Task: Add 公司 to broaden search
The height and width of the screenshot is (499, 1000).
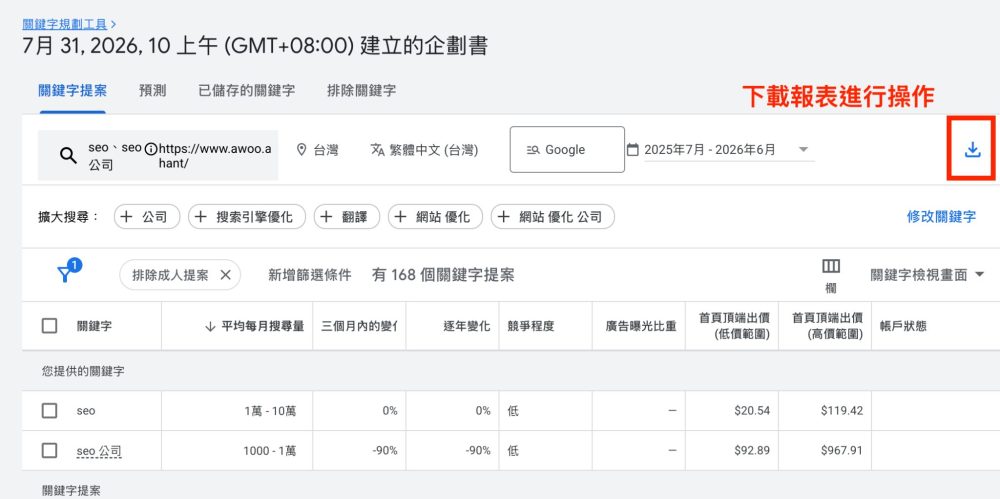Action: (147, 217)
